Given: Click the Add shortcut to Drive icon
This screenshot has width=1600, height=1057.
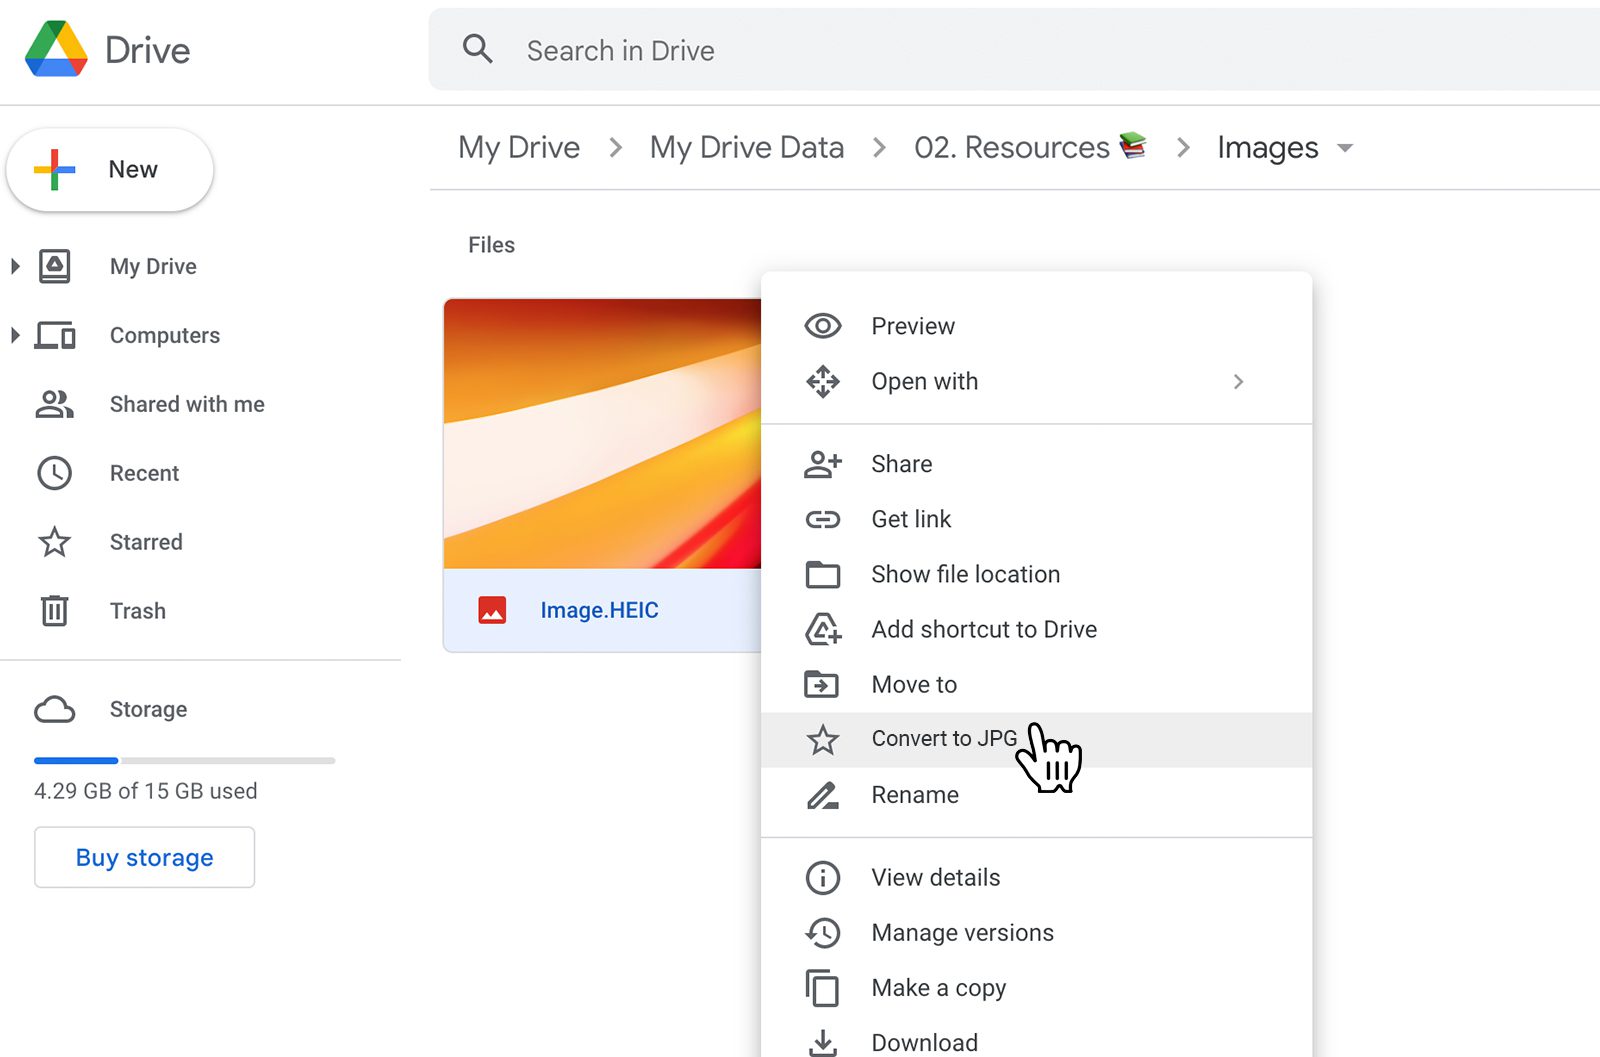Looking at the screenshot, I should coord(822,629).
